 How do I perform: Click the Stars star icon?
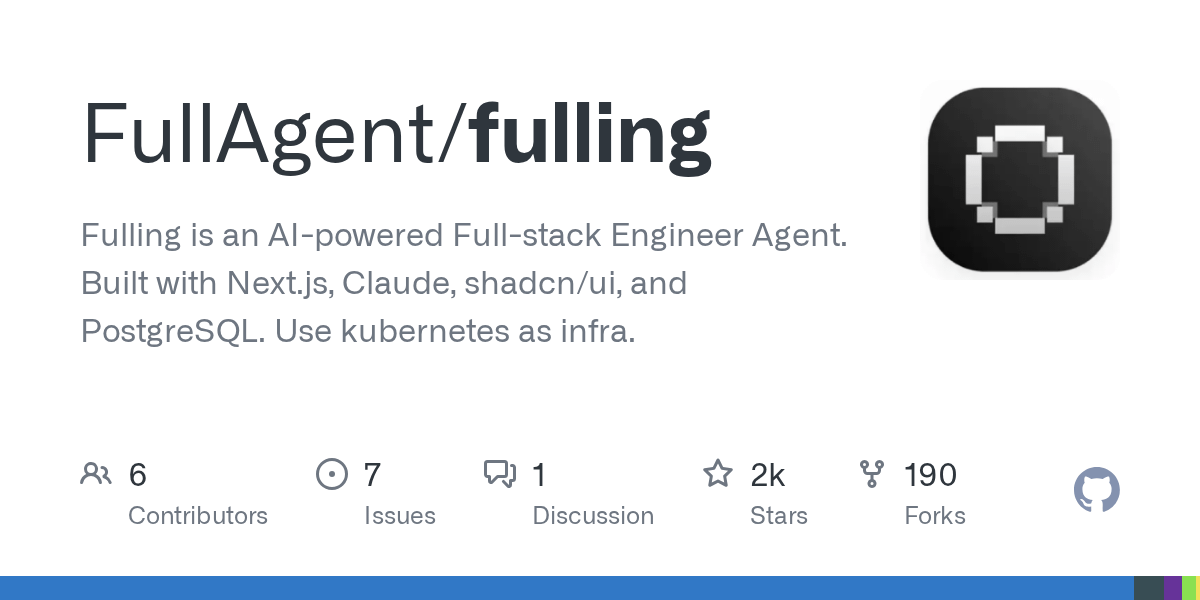pos(718,474)
